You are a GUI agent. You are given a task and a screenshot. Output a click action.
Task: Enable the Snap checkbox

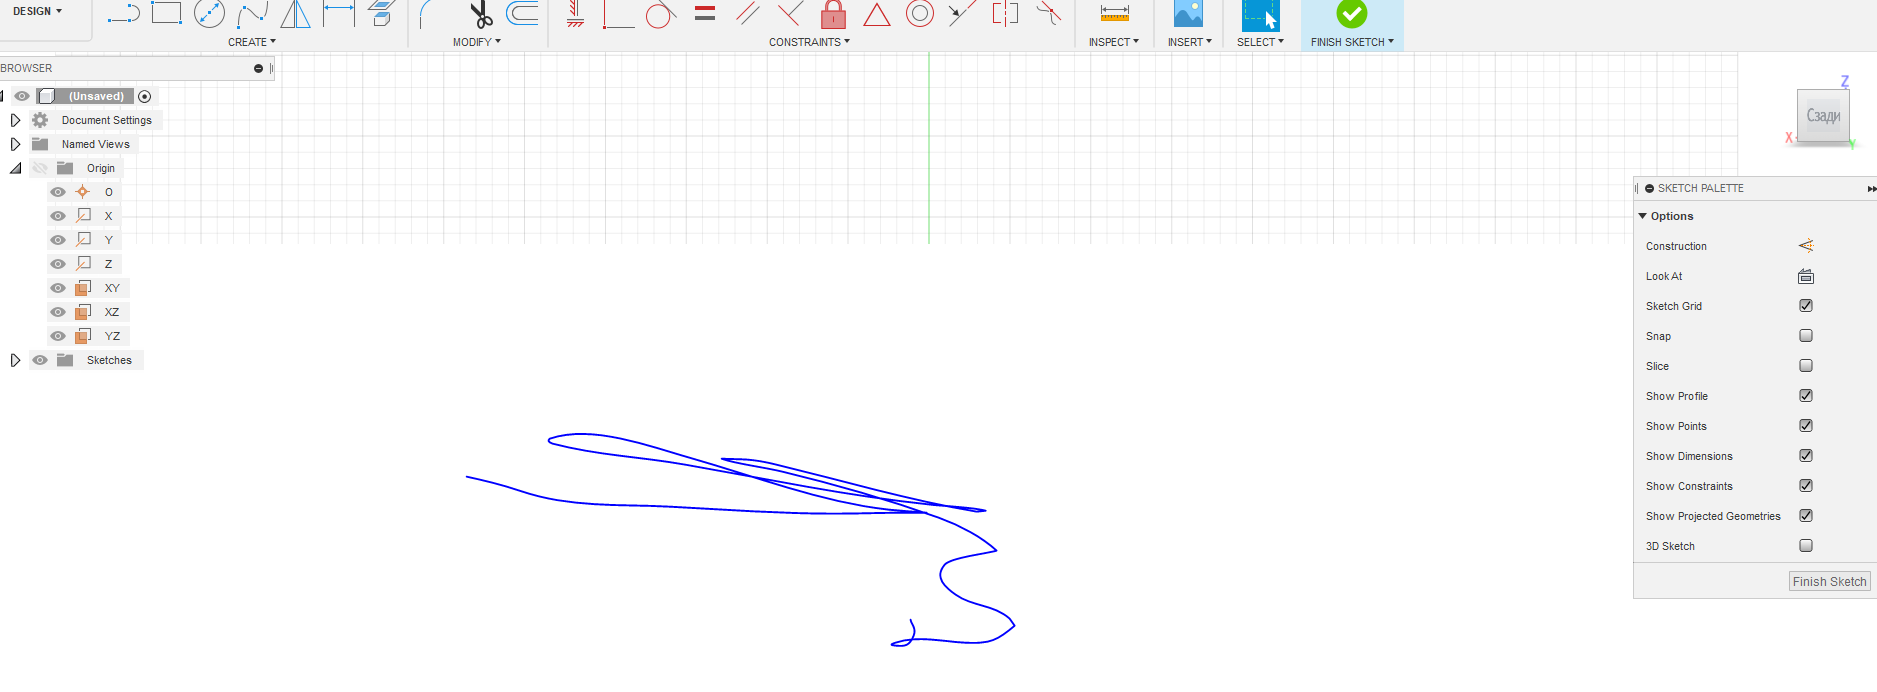click(x=1806, y=336)
